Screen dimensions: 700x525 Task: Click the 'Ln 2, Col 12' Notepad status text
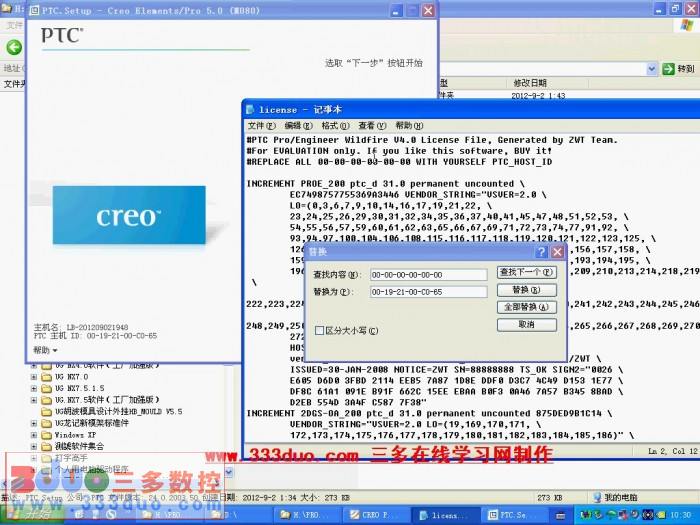point(672,451)
